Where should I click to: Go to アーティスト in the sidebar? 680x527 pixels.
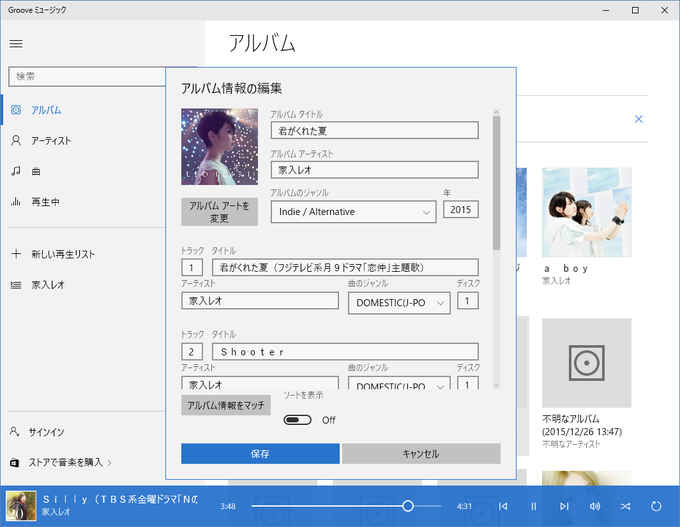[x=51, y=141]
